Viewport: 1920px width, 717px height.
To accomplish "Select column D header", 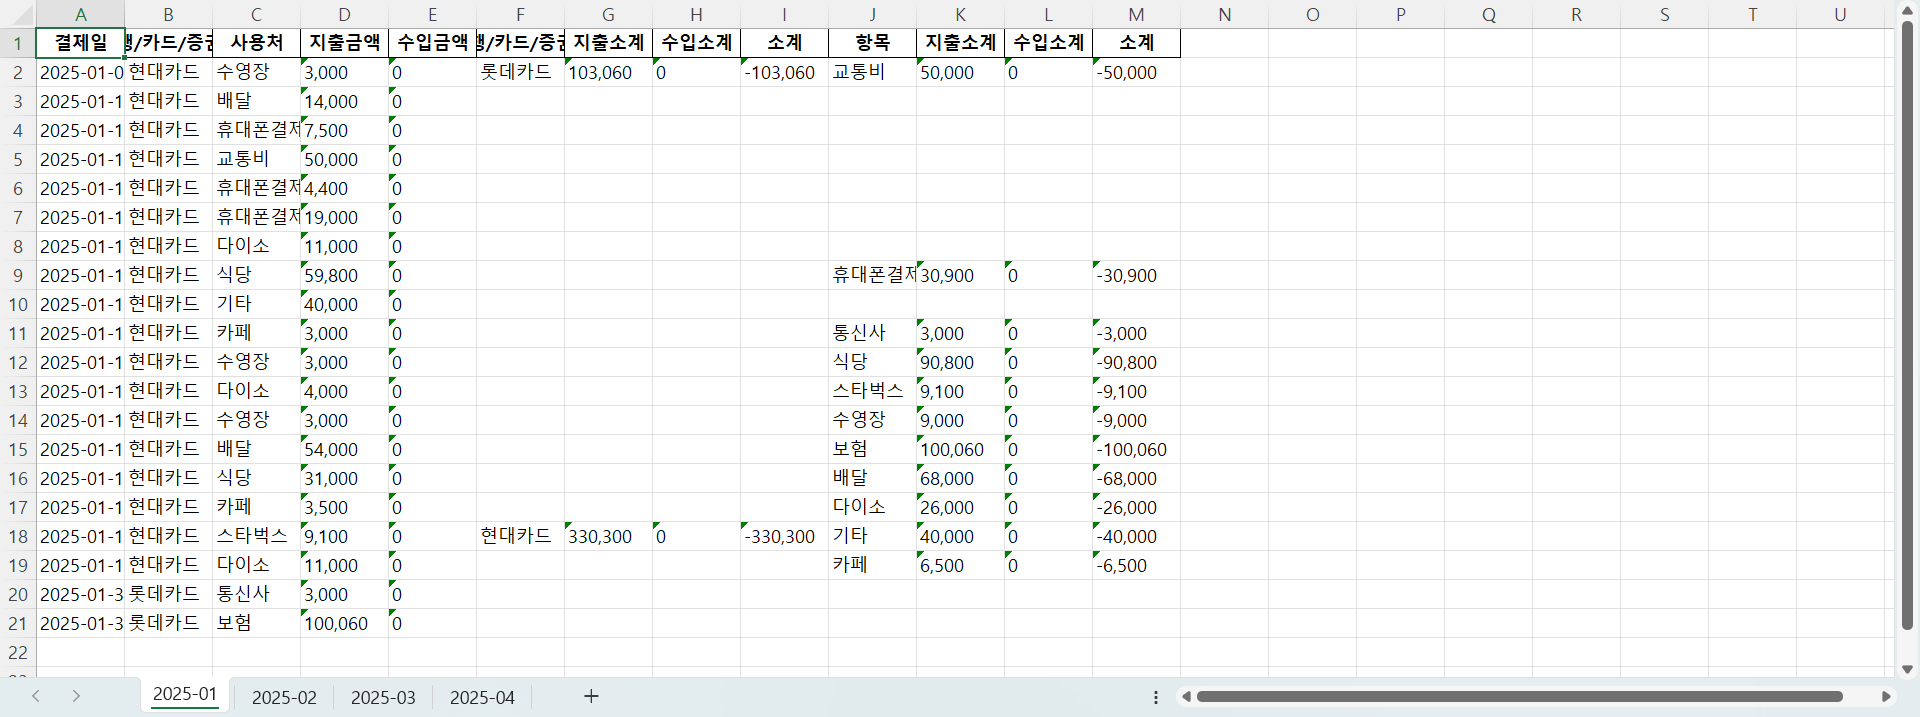I will pos(344,14).
